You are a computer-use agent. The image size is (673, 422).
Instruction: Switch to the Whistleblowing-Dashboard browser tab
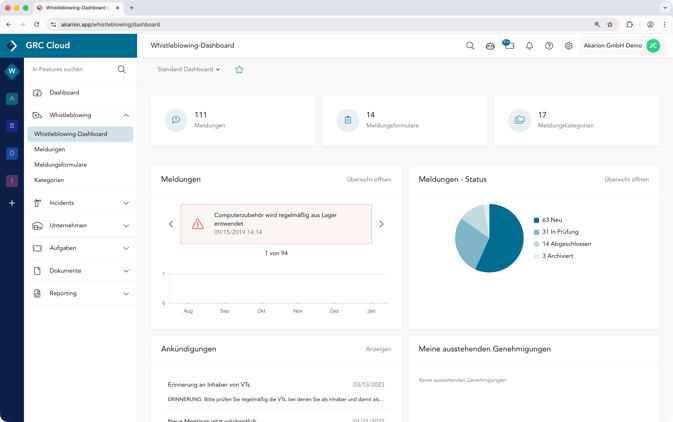coord(76,8)
